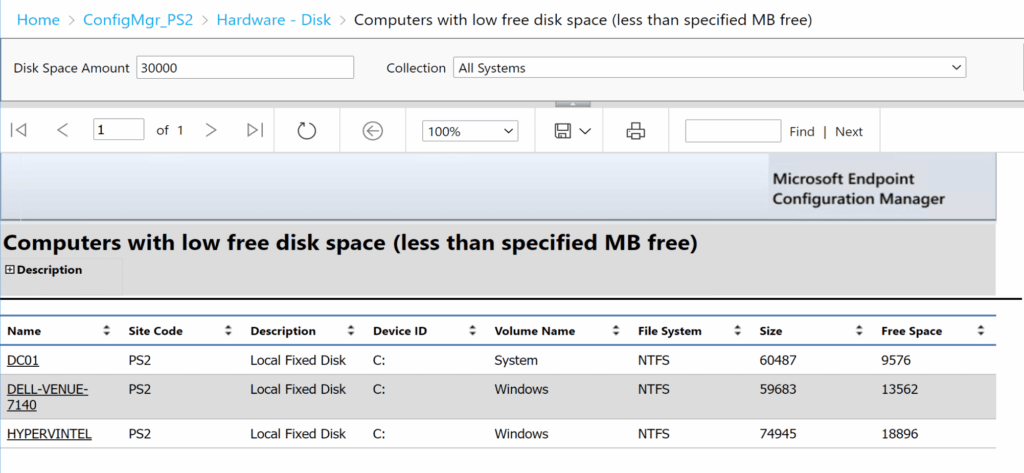The height and width of the screenshot is (473, 1024).
Task: Sort the table by Name column
Action: (107, 331)
